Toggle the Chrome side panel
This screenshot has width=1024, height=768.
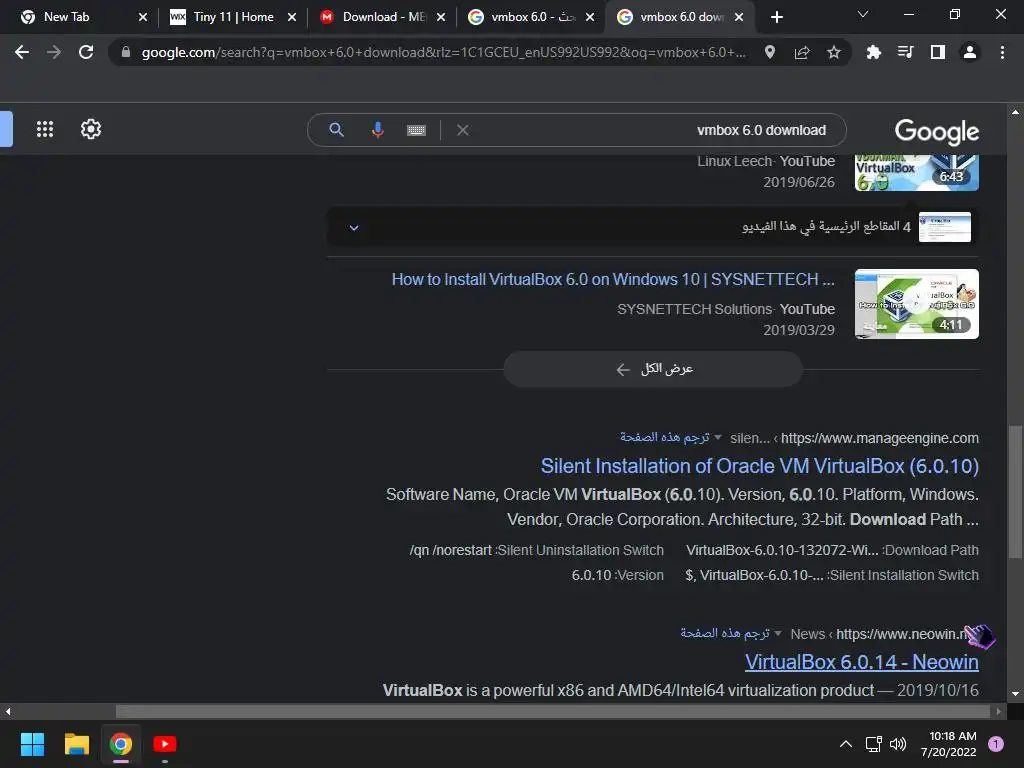click(937, 52)
